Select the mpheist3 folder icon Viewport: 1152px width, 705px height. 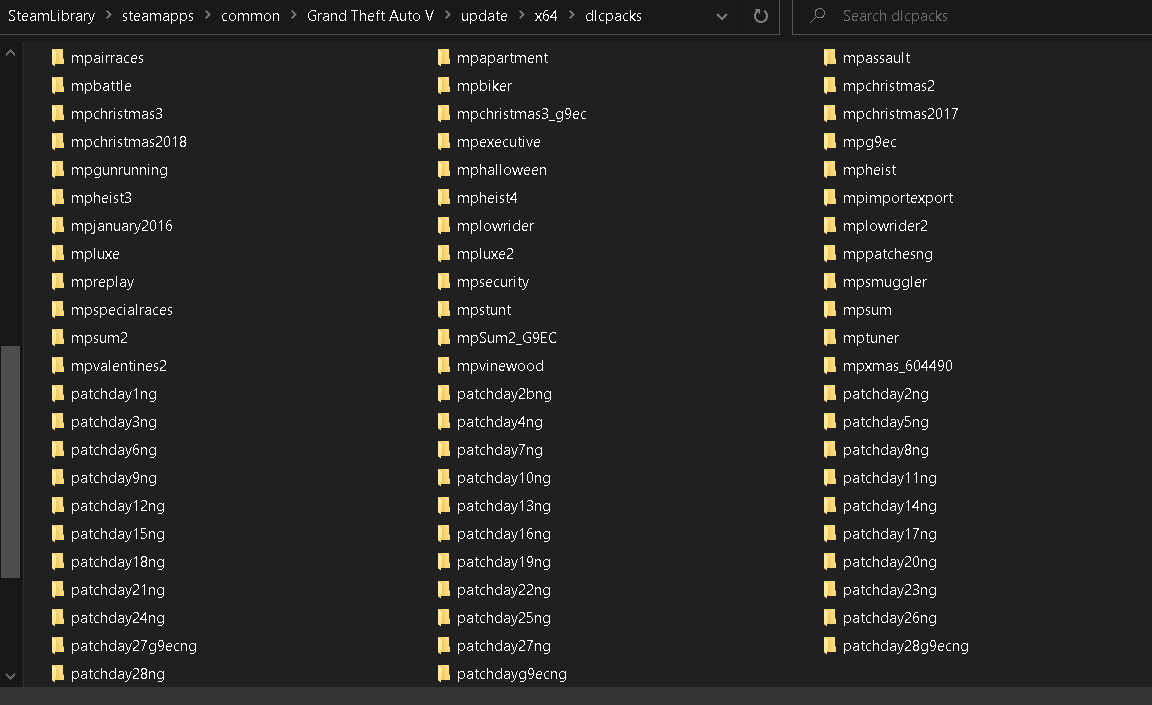(x=58, y=198)
